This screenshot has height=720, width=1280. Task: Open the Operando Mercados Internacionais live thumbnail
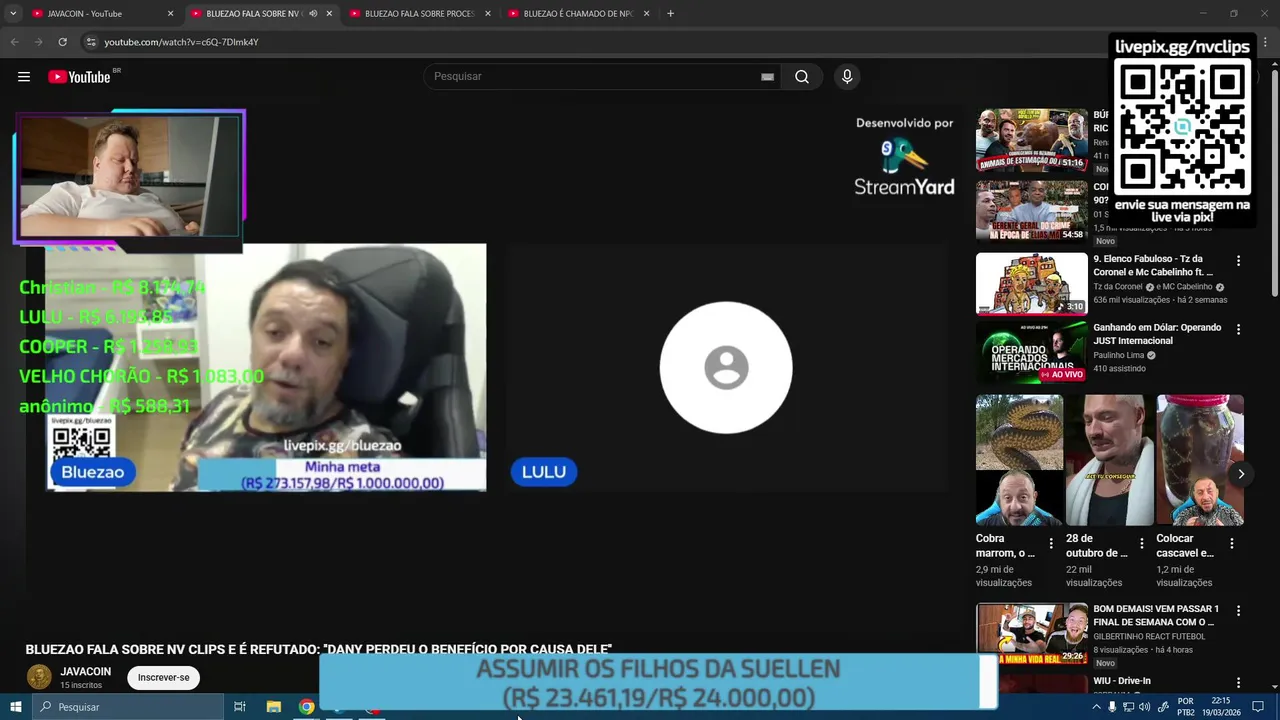(1031, 353)
